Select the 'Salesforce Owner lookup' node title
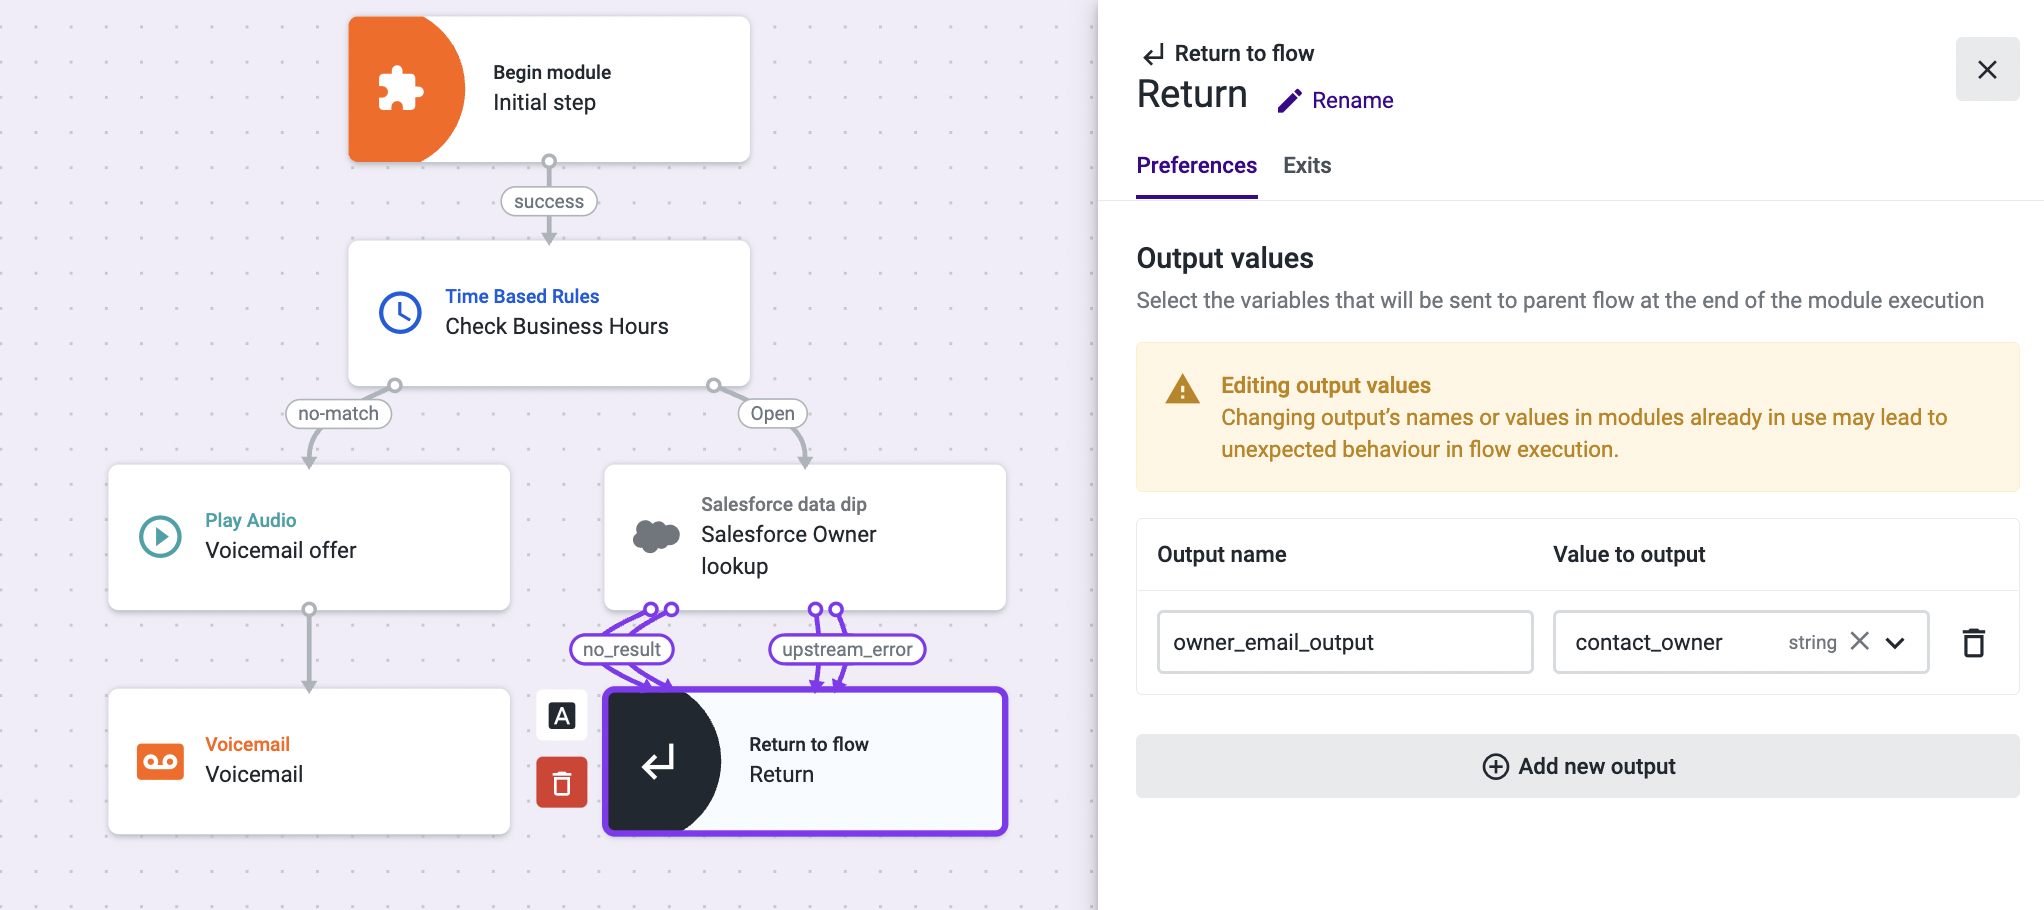The width and height of the screenshot is (2044, 910). pos(789,550)
